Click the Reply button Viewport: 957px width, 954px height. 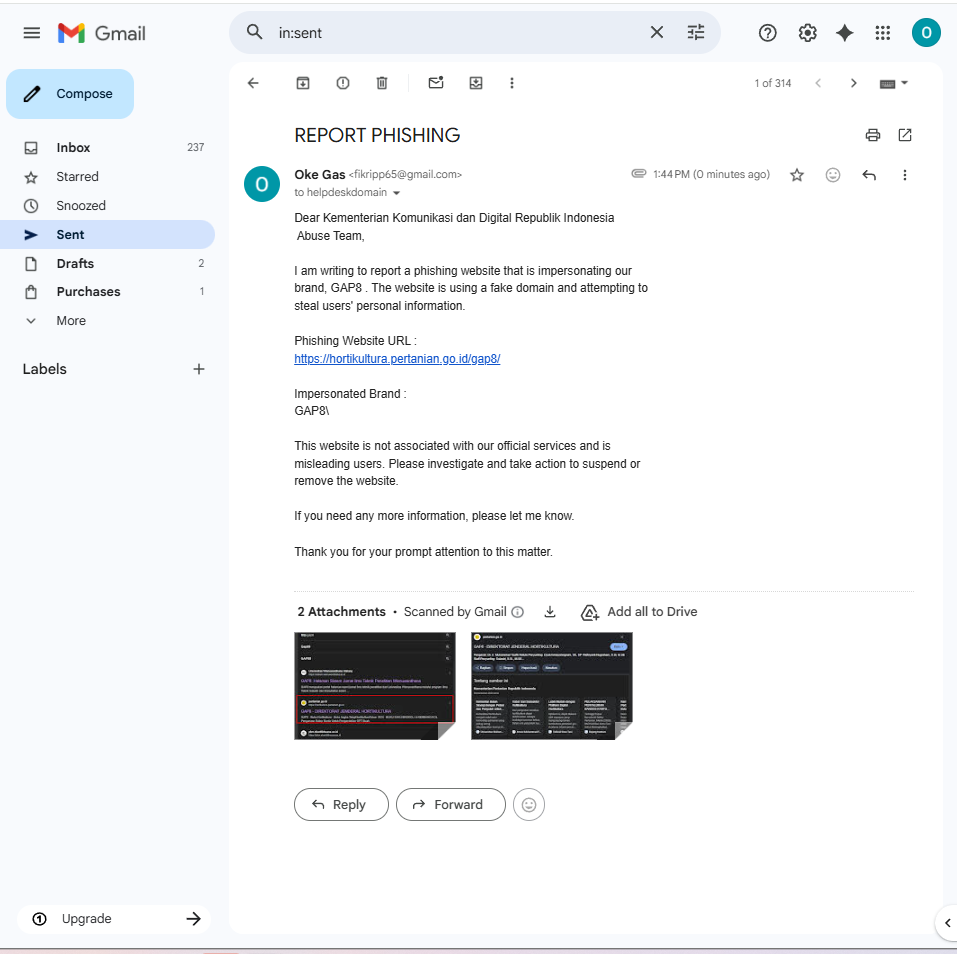341,804
